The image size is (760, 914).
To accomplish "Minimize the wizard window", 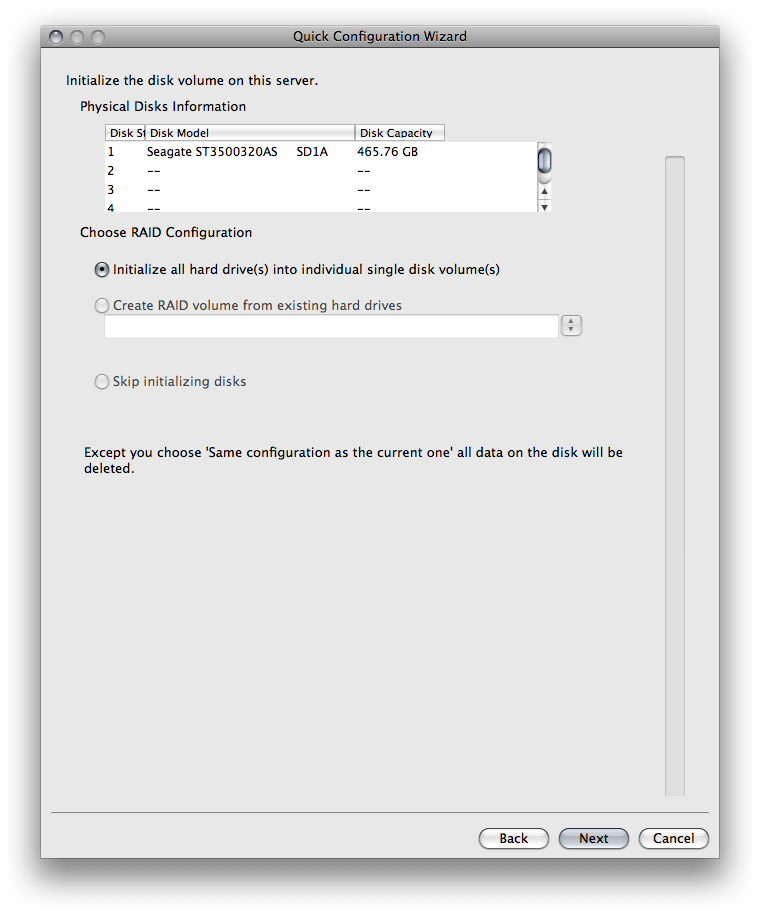I will coord(77,37).
